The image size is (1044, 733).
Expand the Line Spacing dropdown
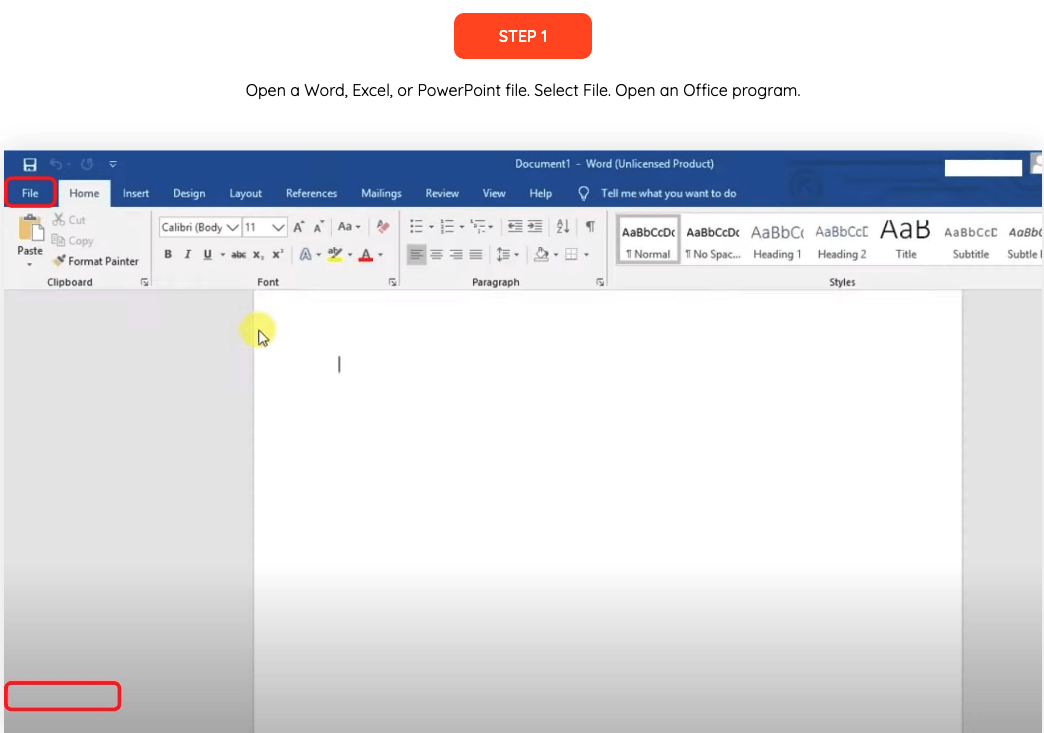point(507,255)
